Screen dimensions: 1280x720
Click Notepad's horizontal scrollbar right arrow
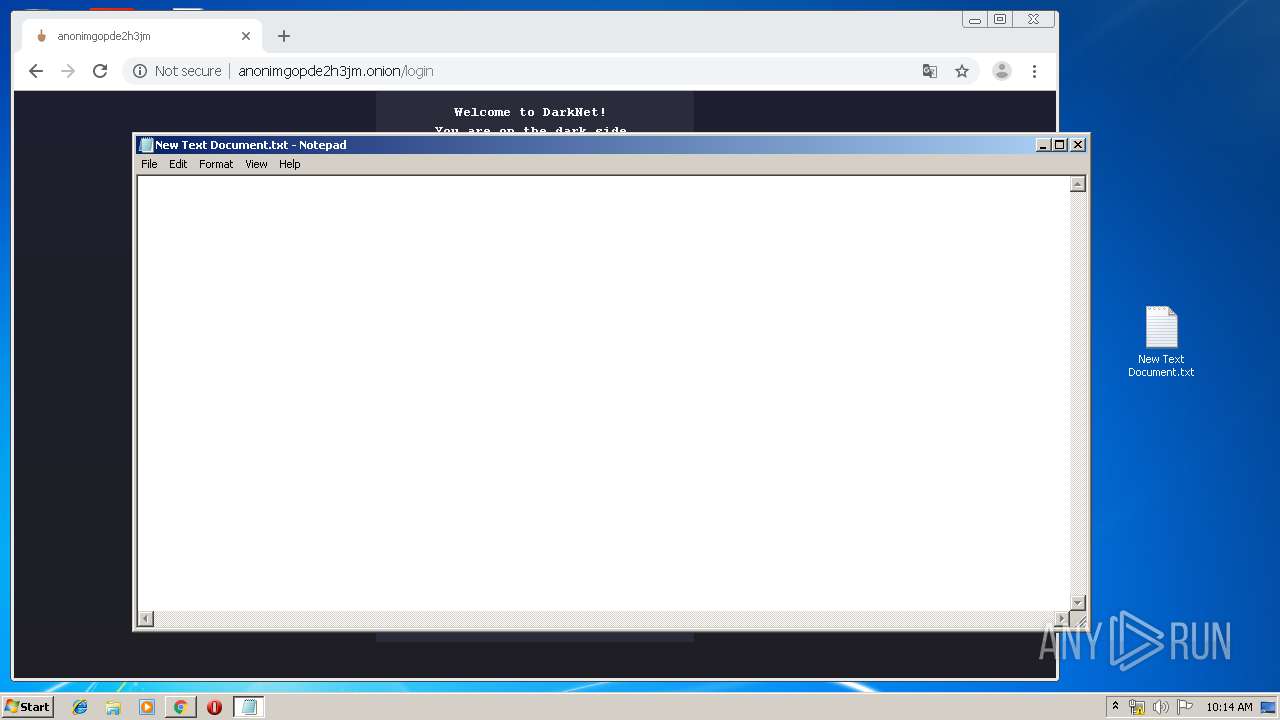[x=1061, y=619]
